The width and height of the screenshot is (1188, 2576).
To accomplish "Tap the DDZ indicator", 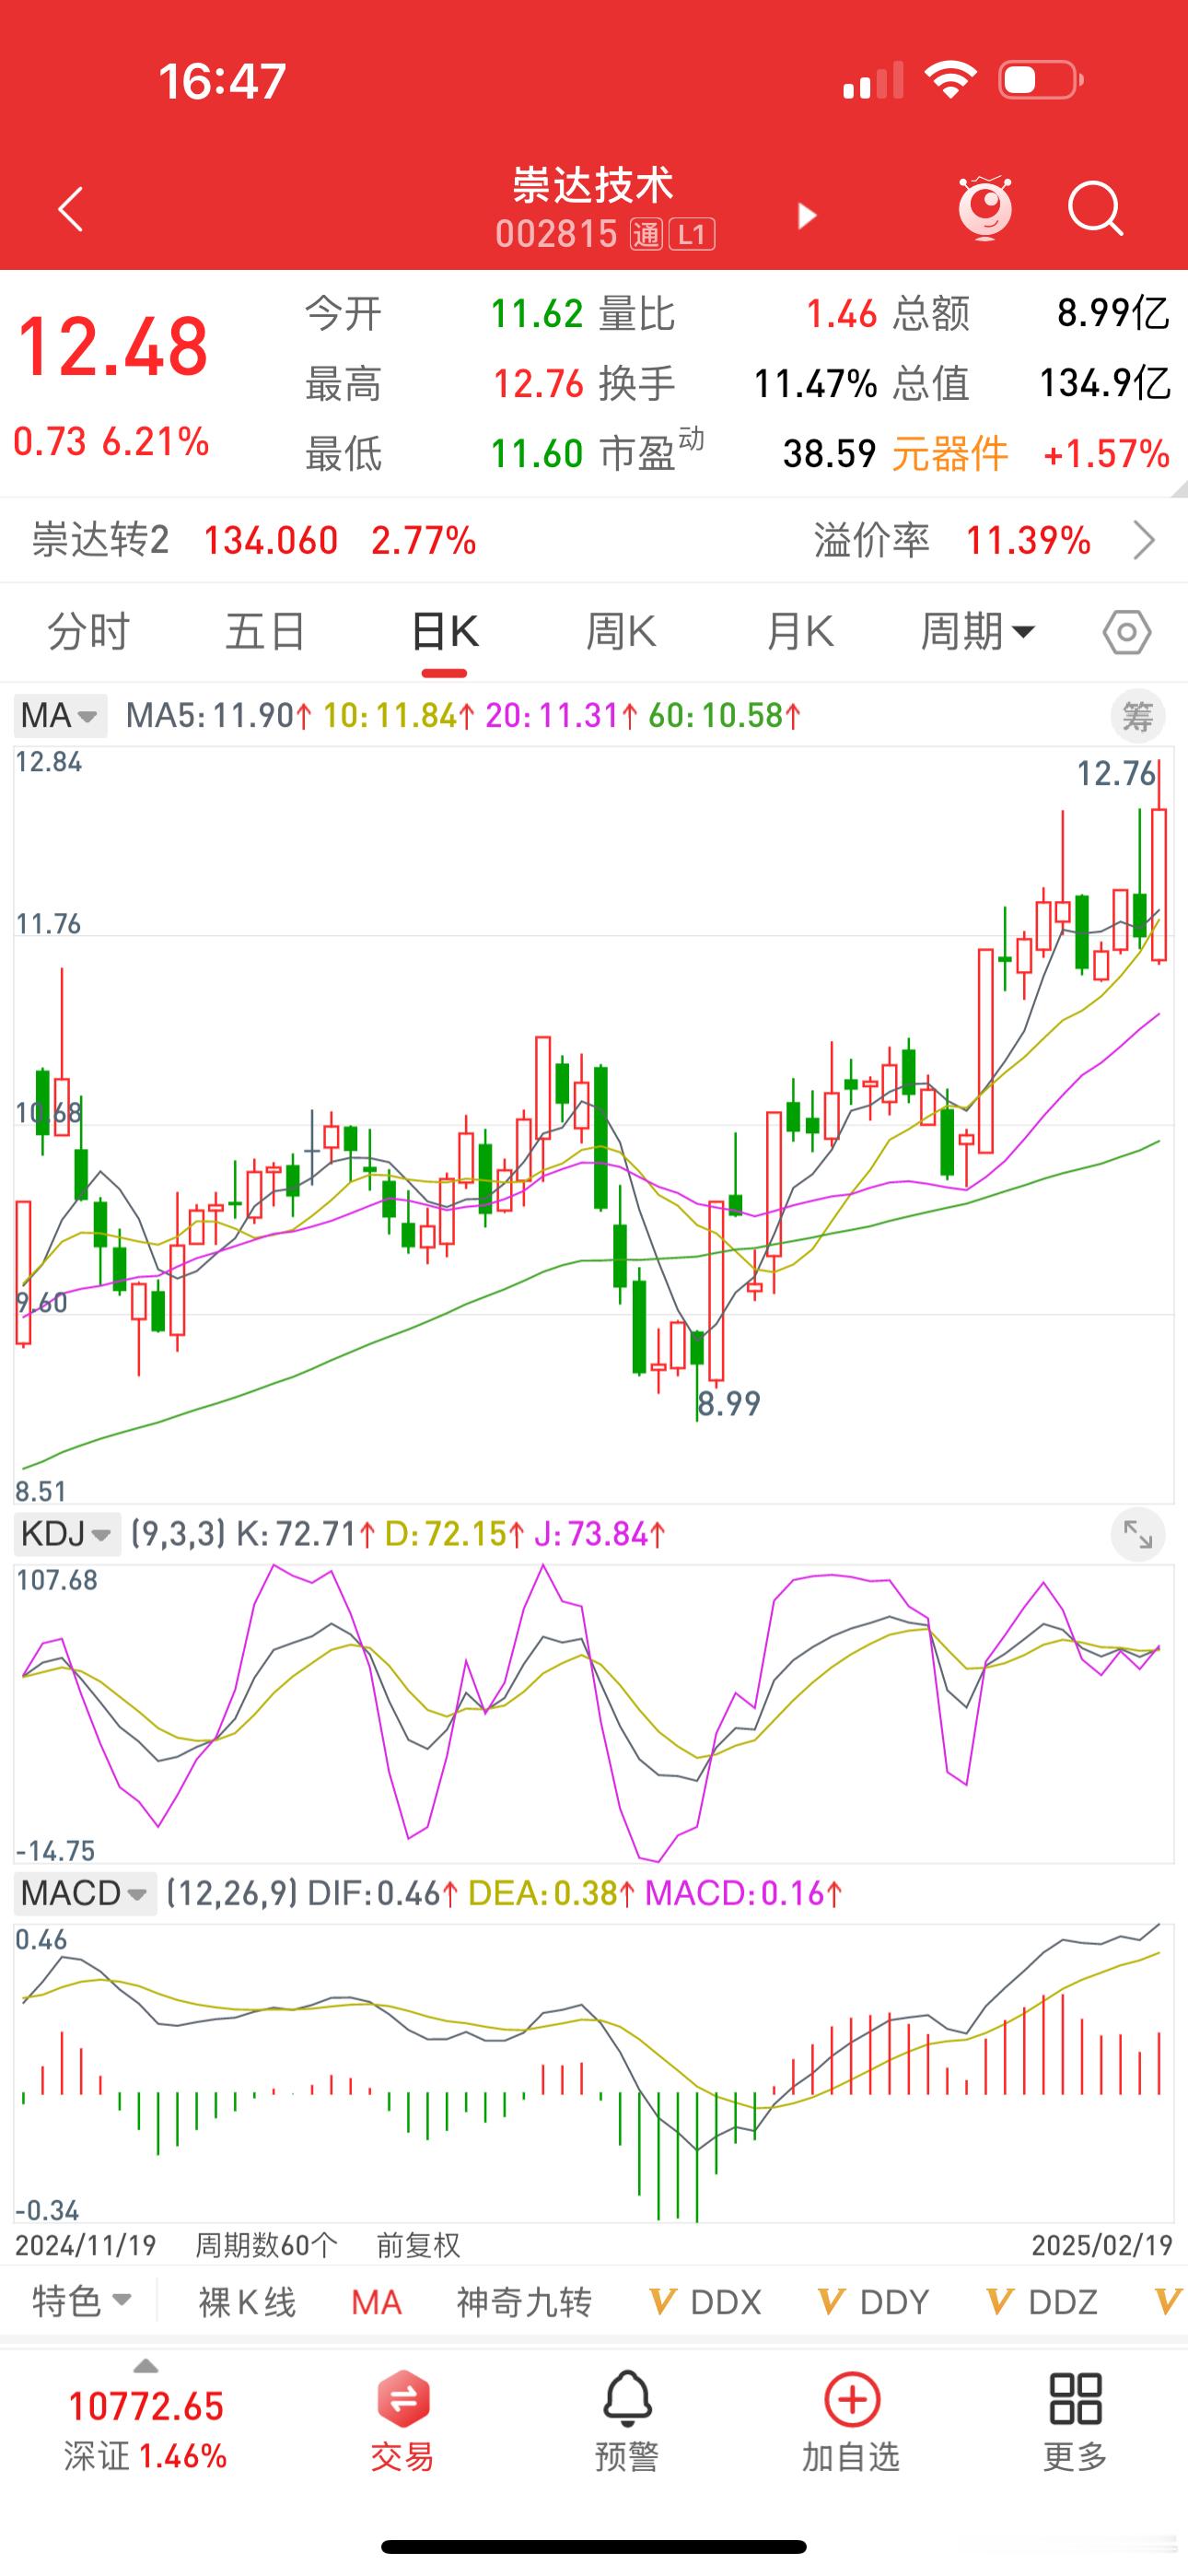I will (x=1043, y=2301).
